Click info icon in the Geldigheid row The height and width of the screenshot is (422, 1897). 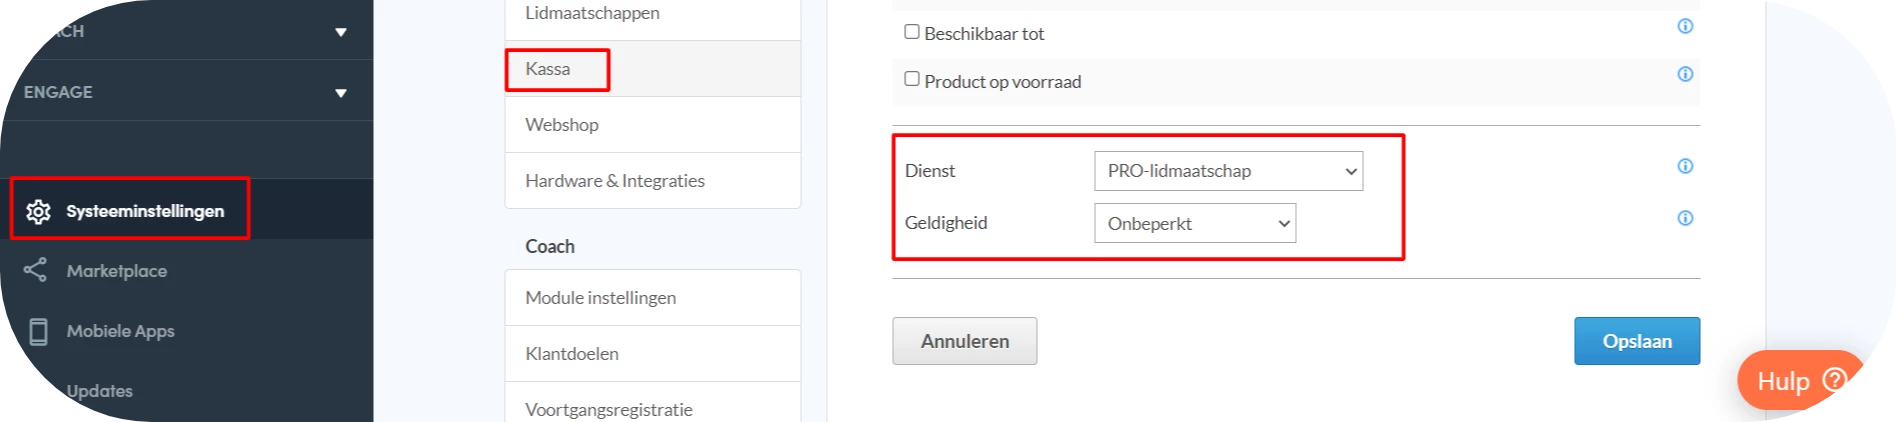1685,218
